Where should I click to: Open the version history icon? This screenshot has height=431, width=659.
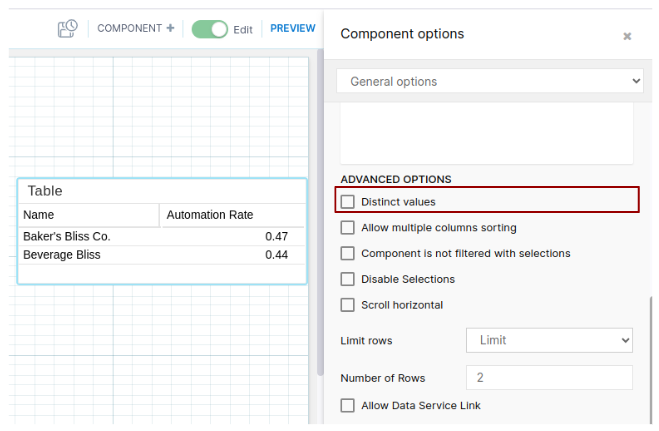pos(68,29)
